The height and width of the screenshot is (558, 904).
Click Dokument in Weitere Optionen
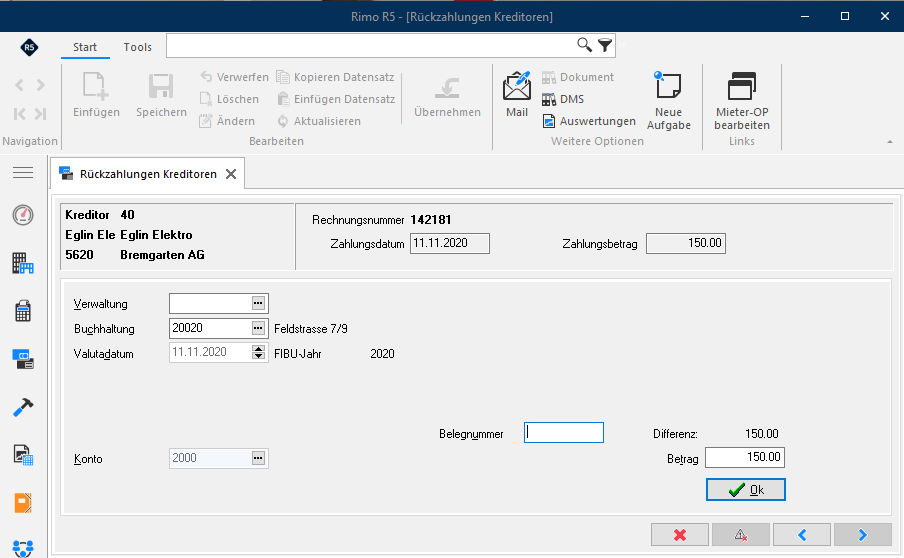[x=578, y=77]
